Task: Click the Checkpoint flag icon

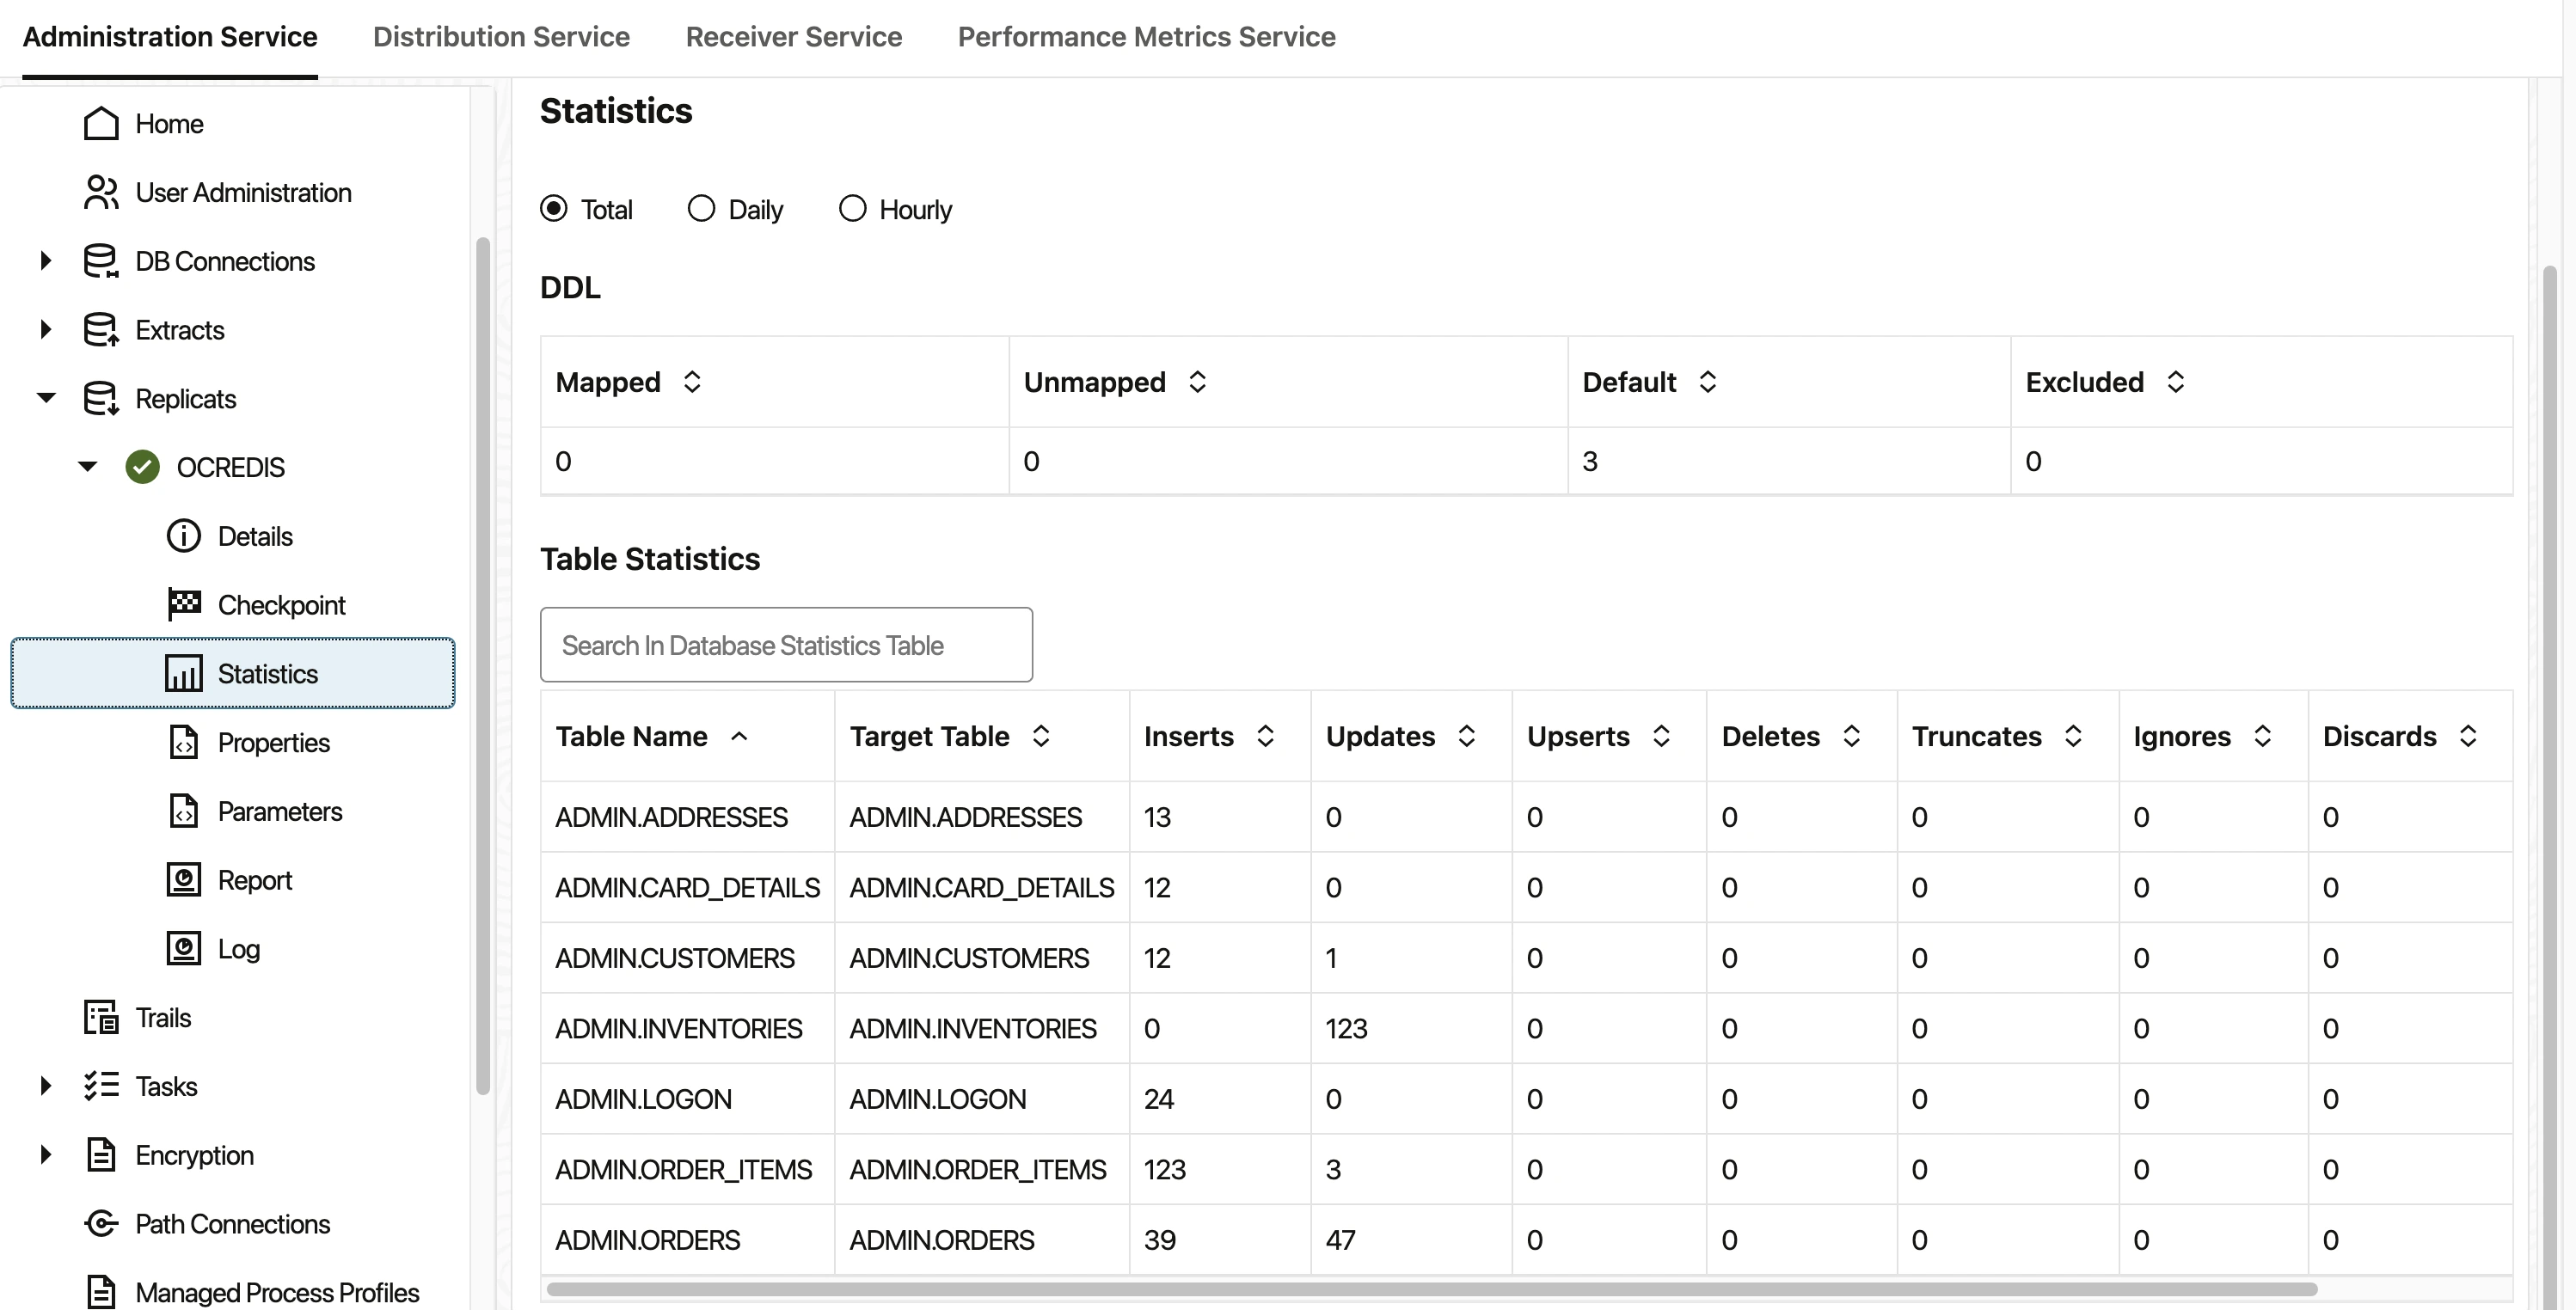Action: pyautogui.click(x=184, y=605)
